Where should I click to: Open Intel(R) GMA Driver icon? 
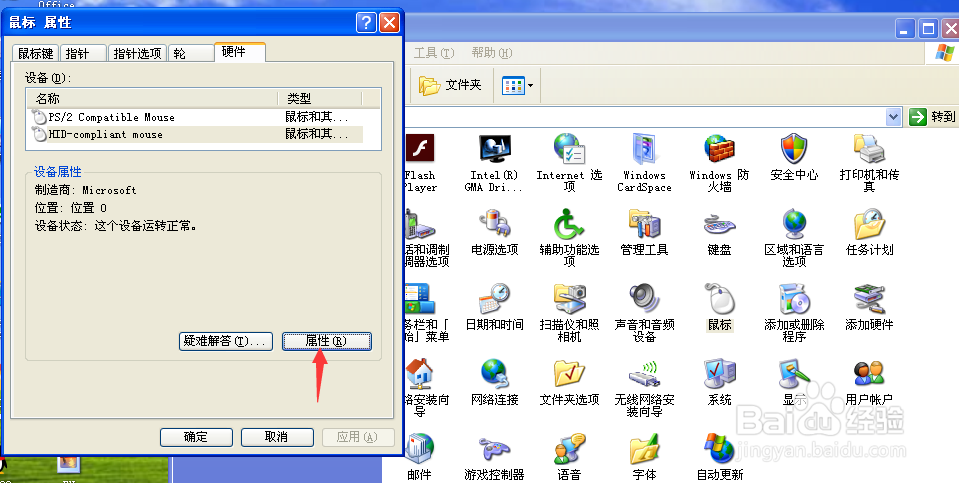494,149
